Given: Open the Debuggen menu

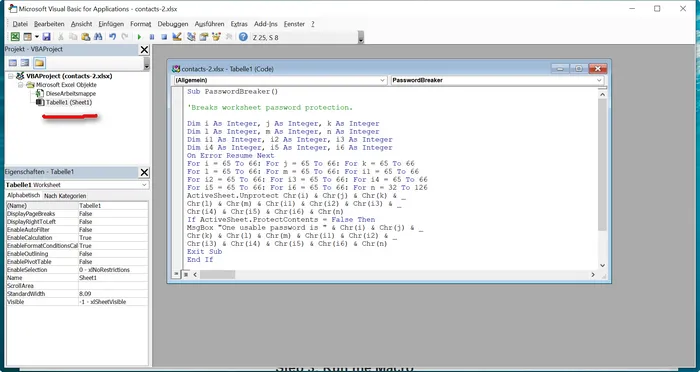Looking at the screenshot, I should (173, 24).
